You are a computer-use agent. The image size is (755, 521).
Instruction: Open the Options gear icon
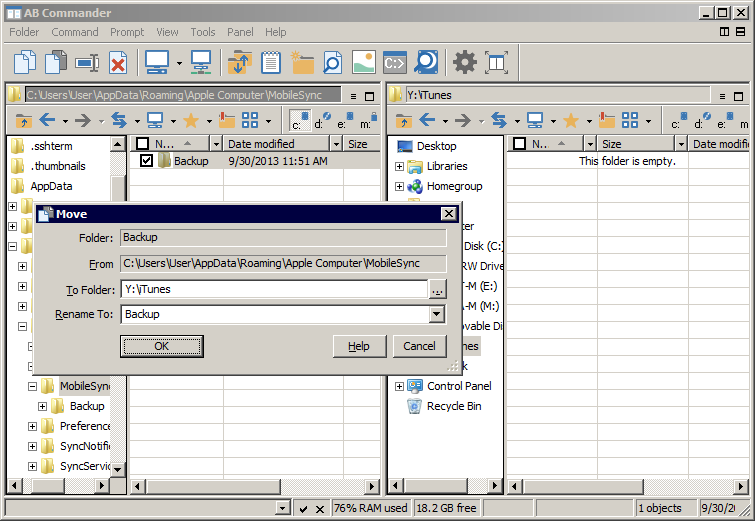tap(465, 62)
